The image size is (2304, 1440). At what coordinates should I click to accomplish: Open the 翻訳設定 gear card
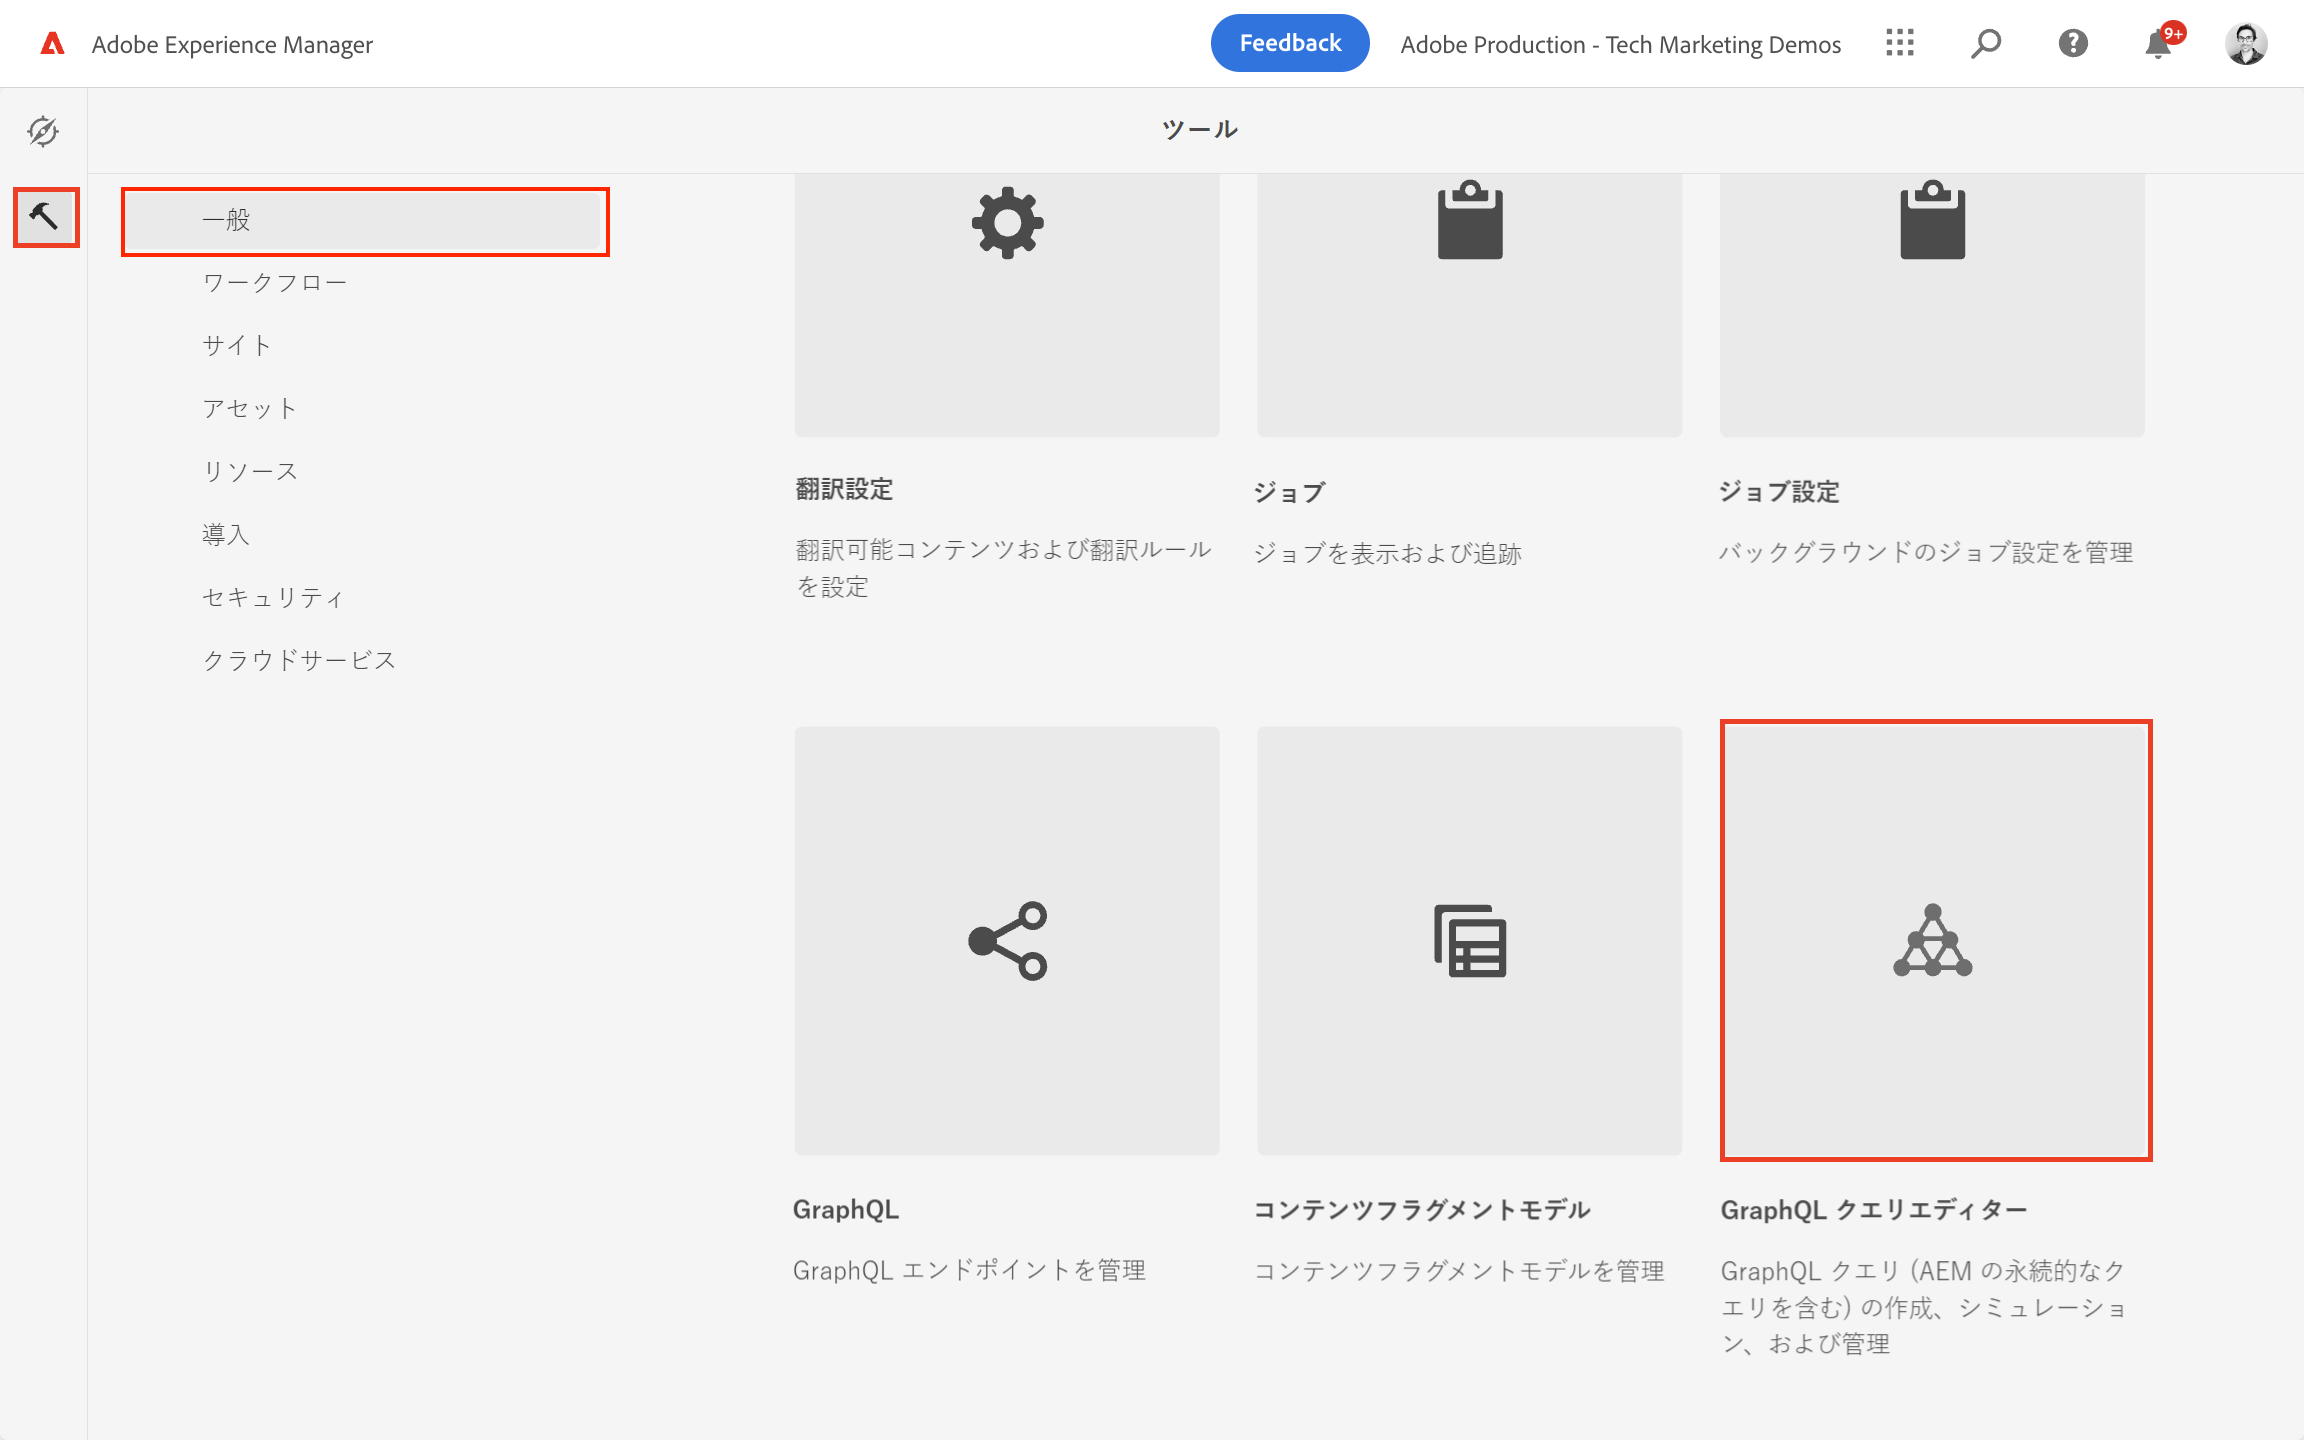(1007, 300)
